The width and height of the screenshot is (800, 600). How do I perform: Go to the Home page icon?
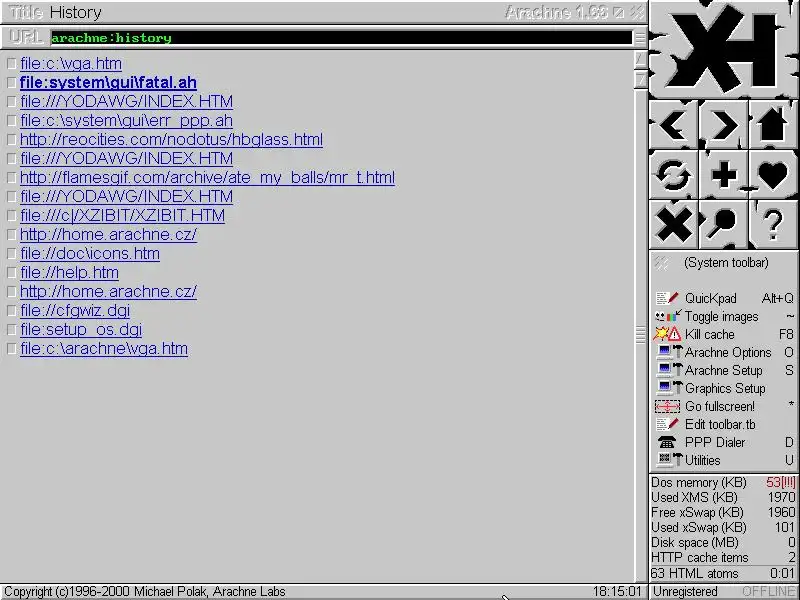pos(773,124)
